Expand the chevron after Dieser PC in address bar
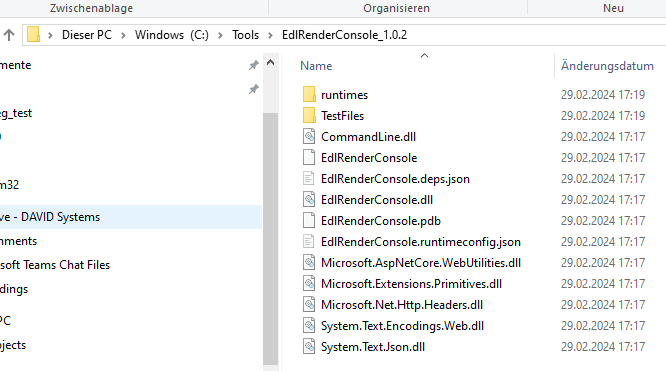 (123, 35)
